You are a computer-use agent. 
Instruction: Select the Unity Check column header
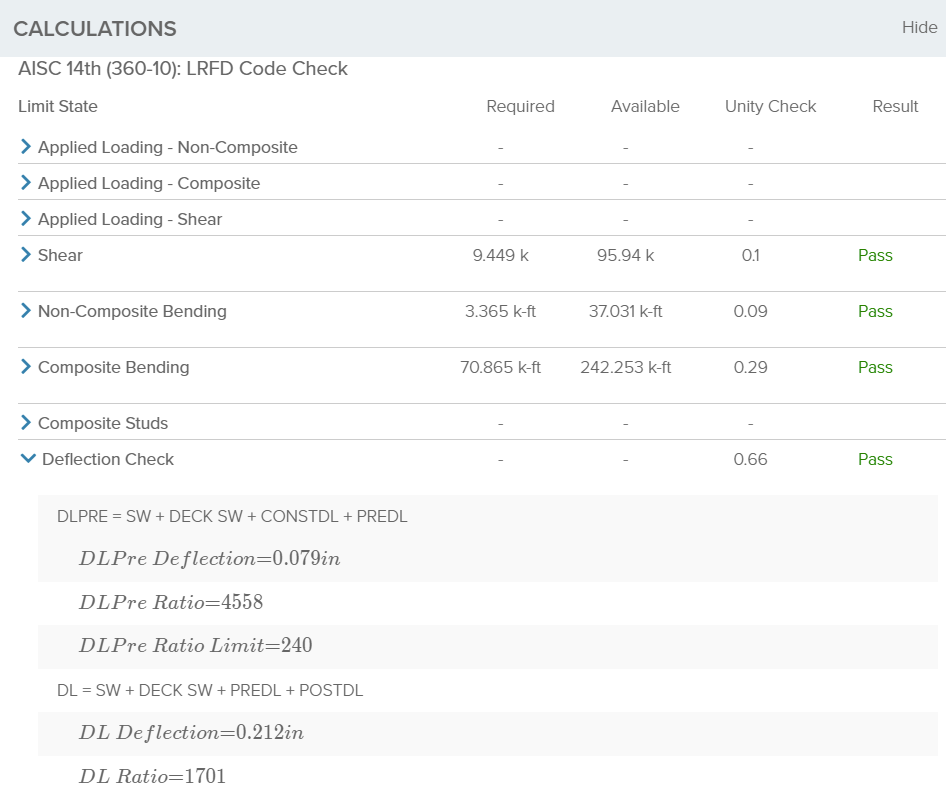(770, 106)
